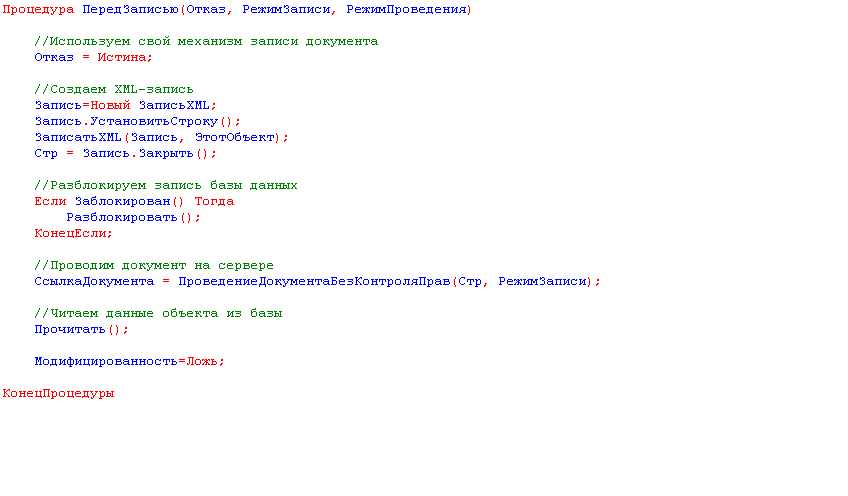This screenshot has width=848, height=496.
Task: Click the keyword Если
Action: pos(50,202)
